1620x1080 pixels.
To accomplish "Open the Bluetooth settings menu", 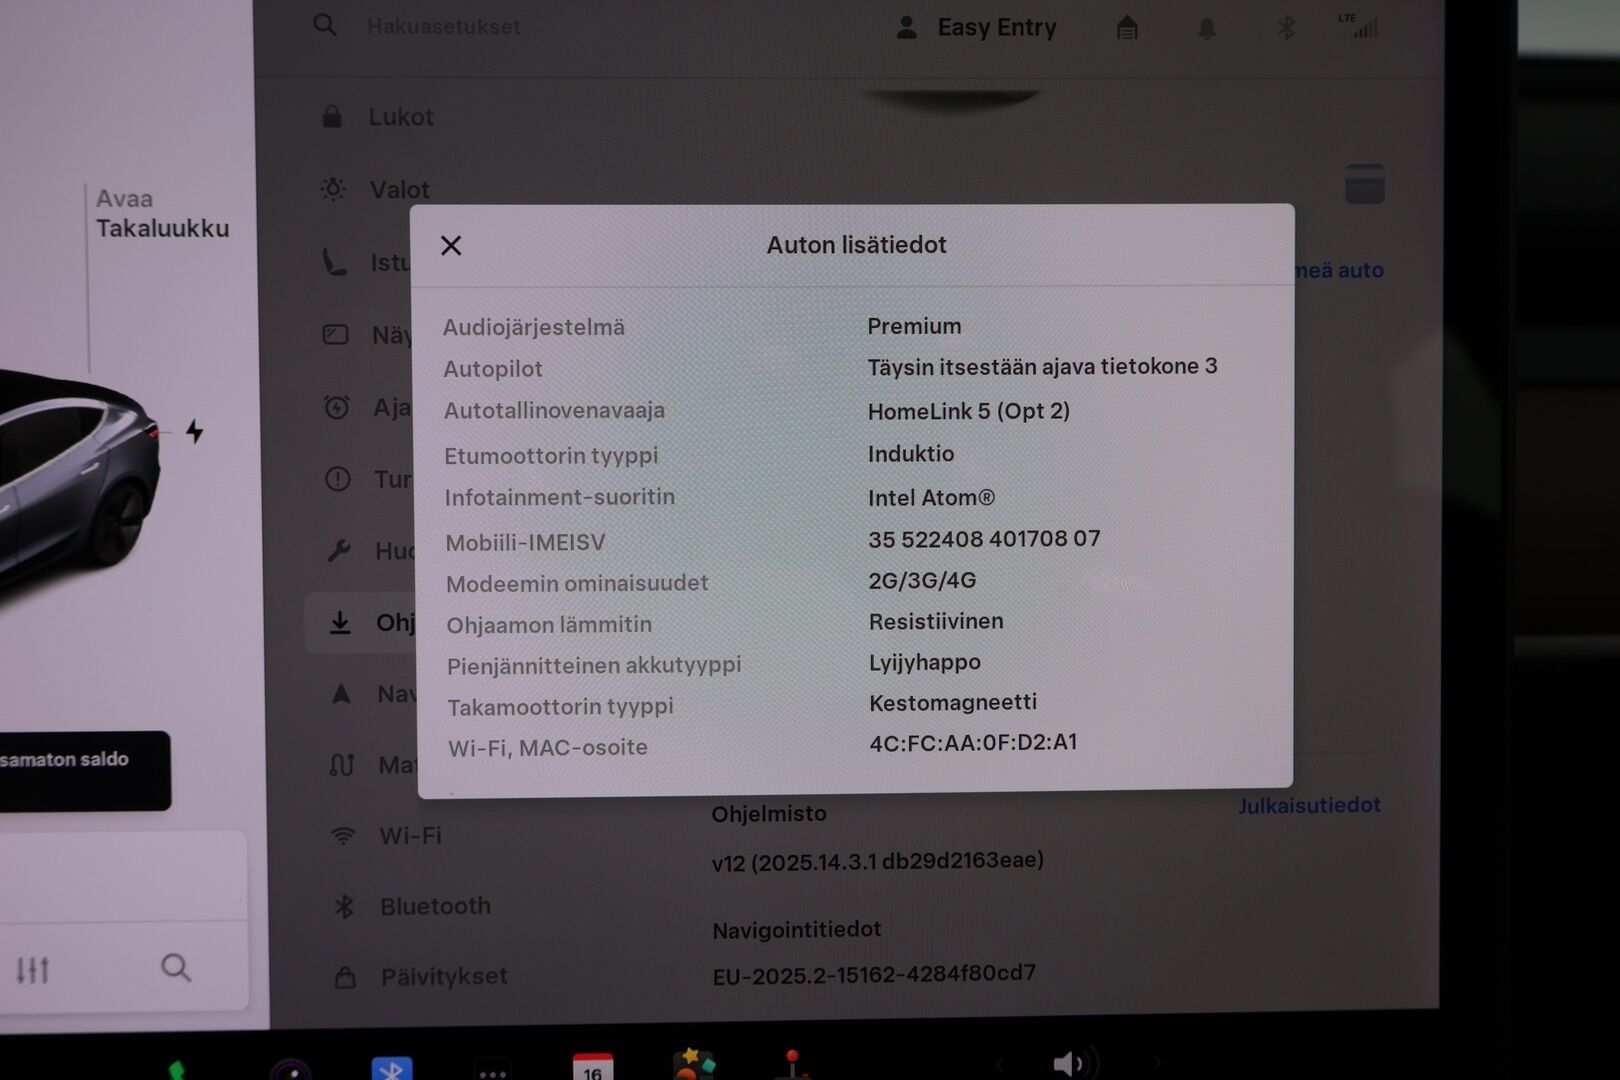I will 413,906.
